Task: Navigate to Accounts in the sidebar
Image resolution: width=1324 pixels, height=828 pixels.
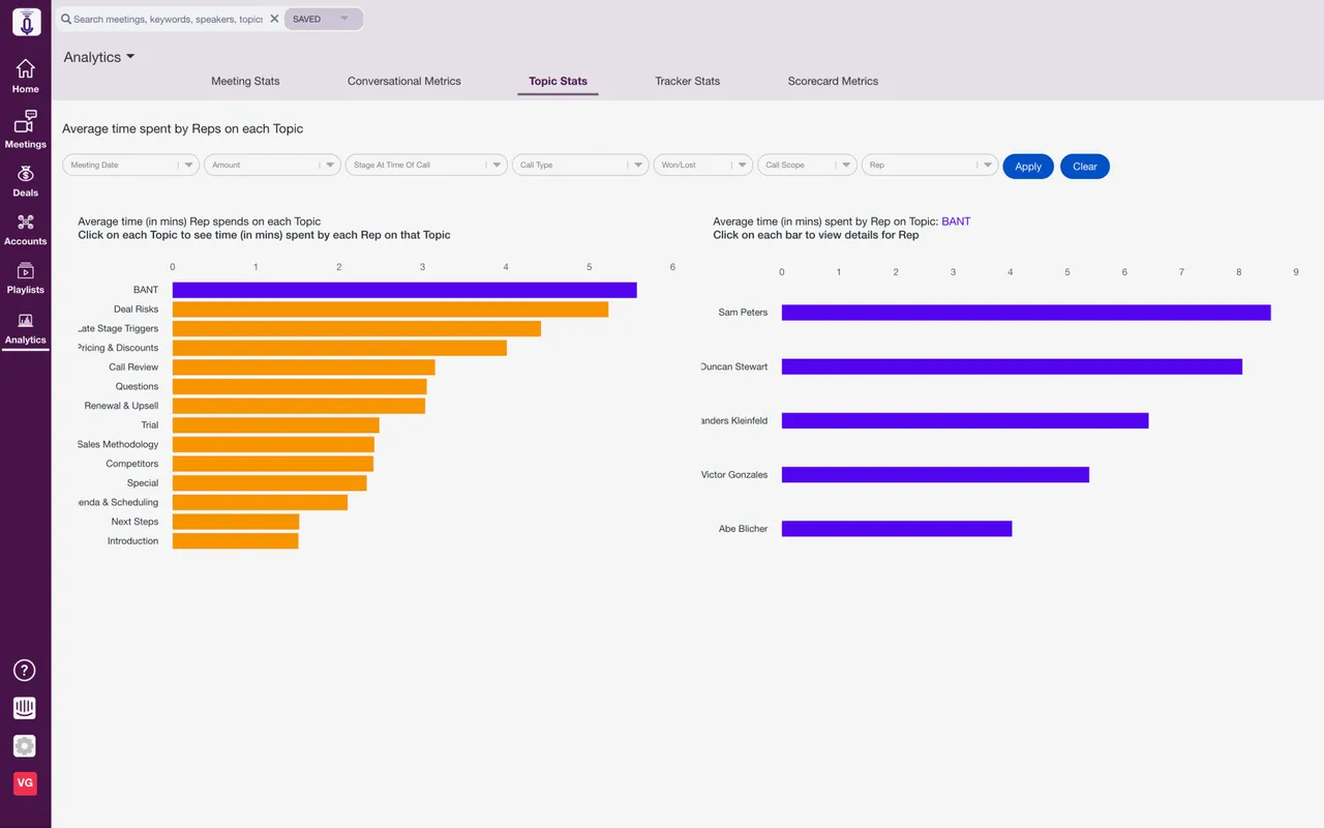Action: tap(26, 229)
